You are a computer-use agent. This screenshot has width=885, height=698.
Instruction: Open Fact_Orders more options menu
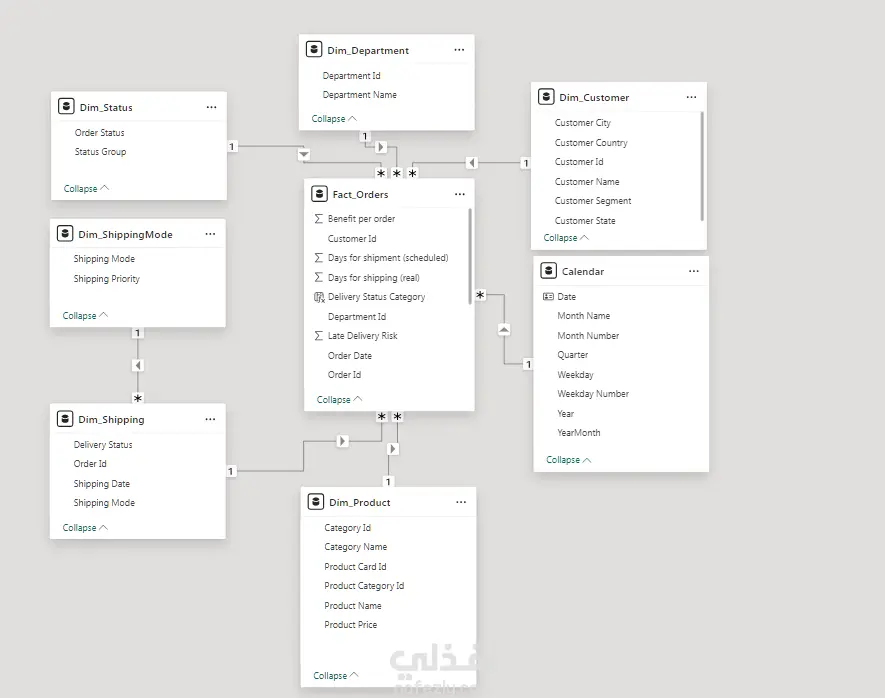click(459, 194)
